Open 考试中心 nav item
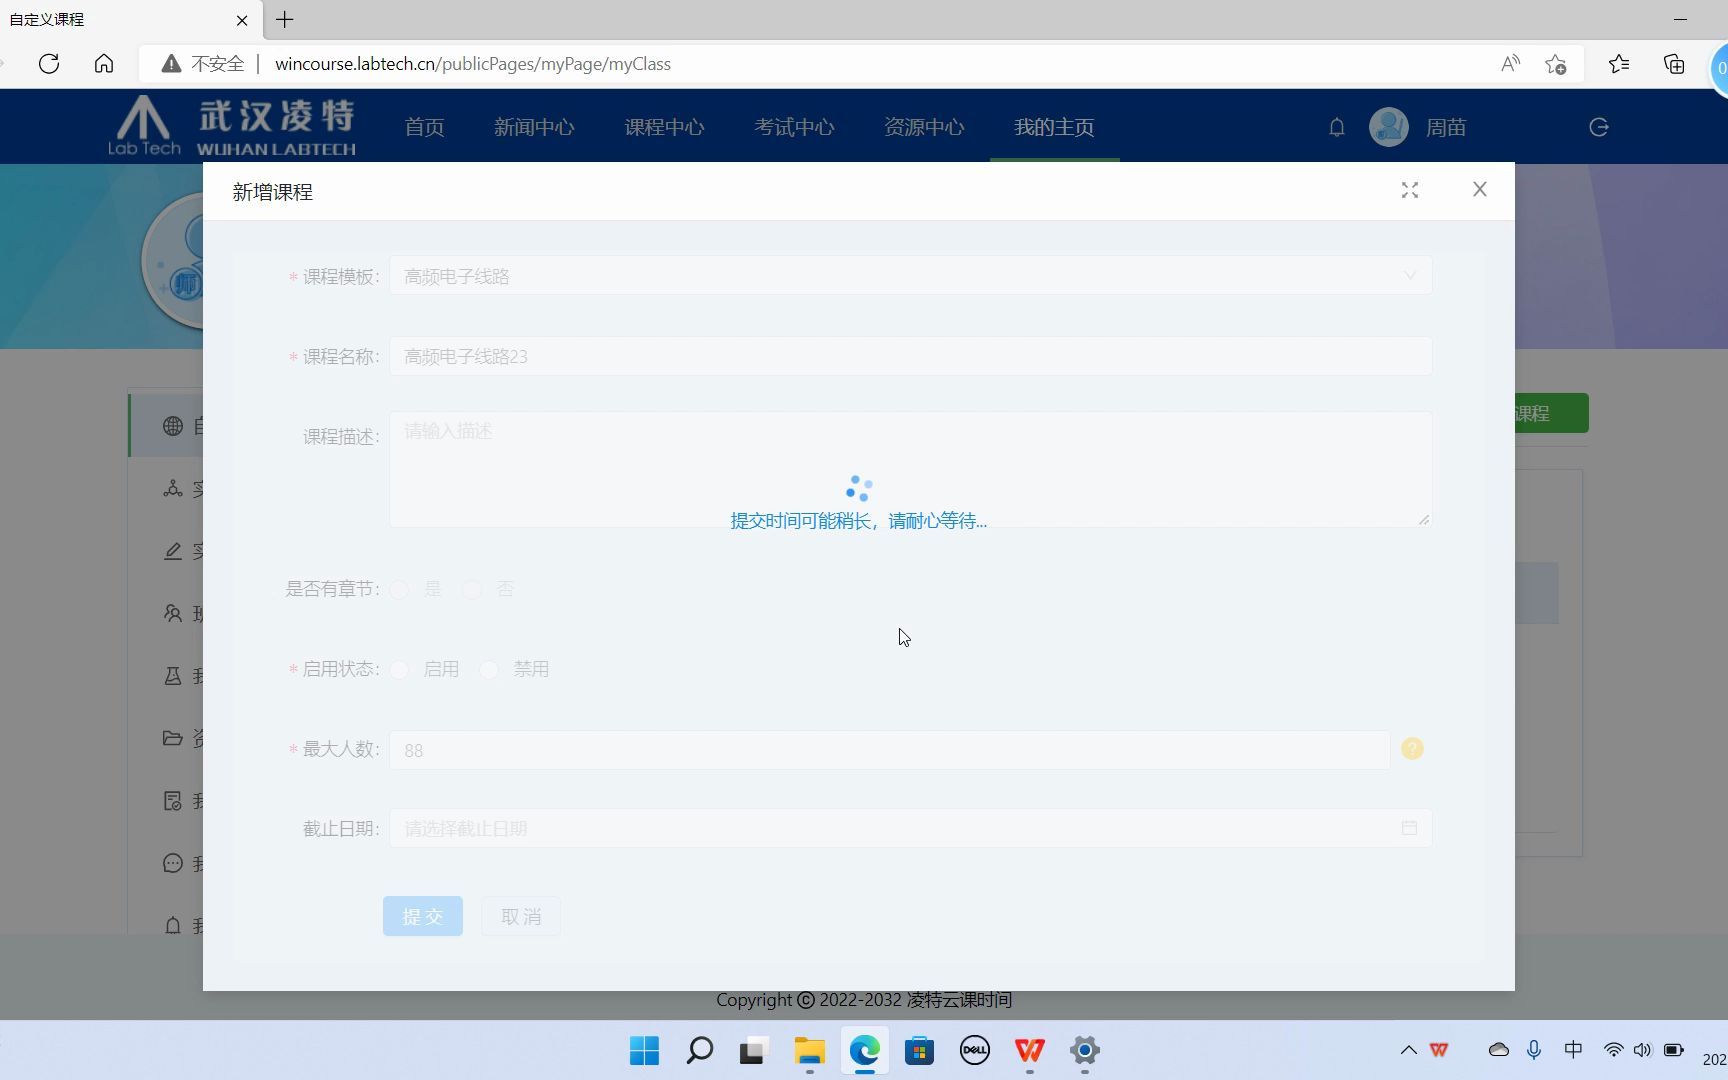1728x1080 pixels. click(x=794, y=127)
